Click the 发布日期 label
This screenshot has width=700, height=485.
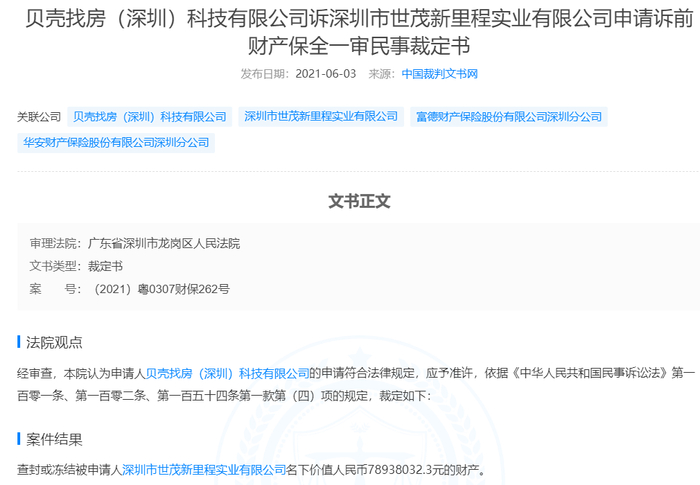265,74
